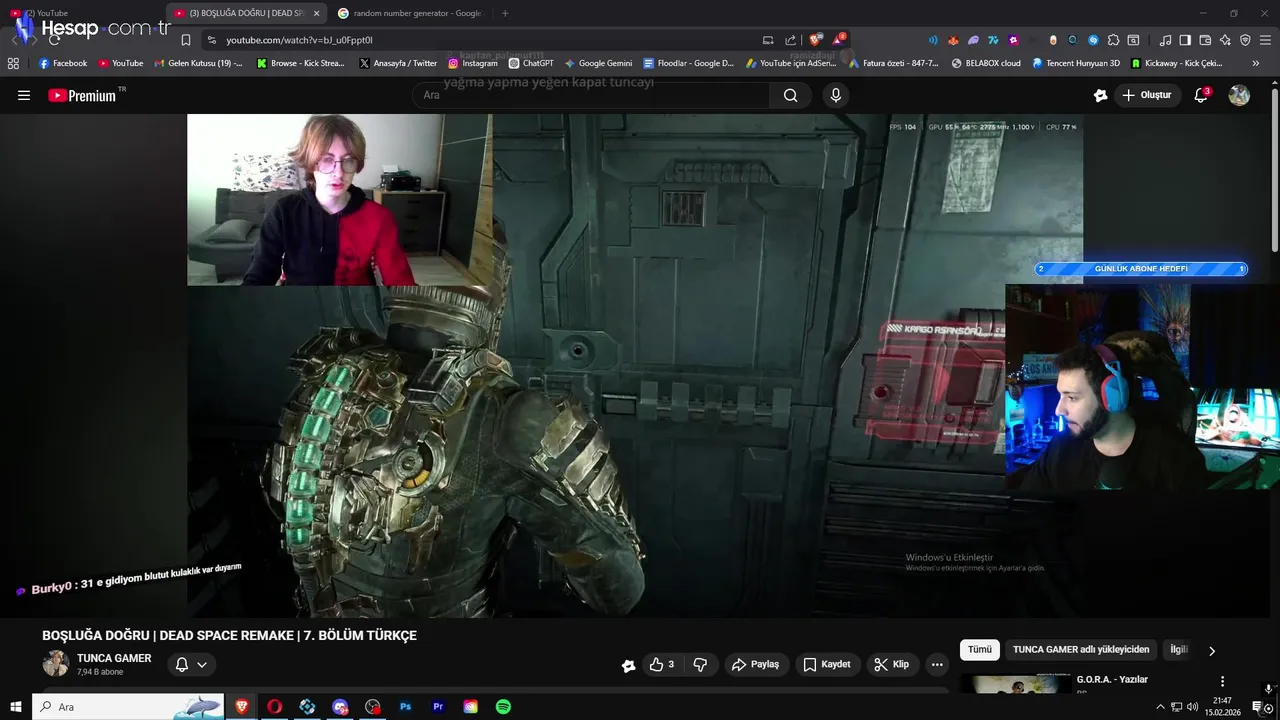Open 'Tencent Hunyuan 3D' bookmark

1076,63
